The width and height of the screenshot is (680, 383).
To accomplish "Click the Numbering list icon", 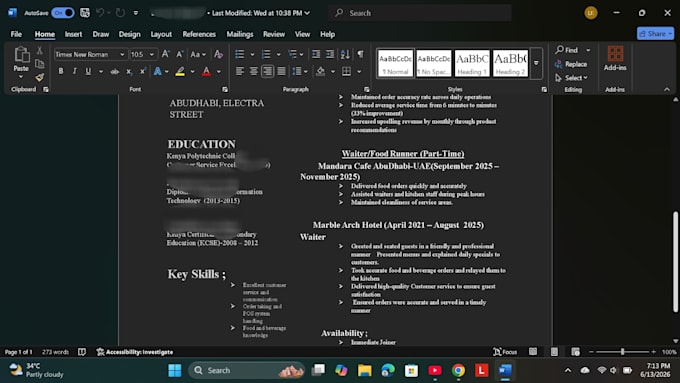I will [x=266, y=54].
